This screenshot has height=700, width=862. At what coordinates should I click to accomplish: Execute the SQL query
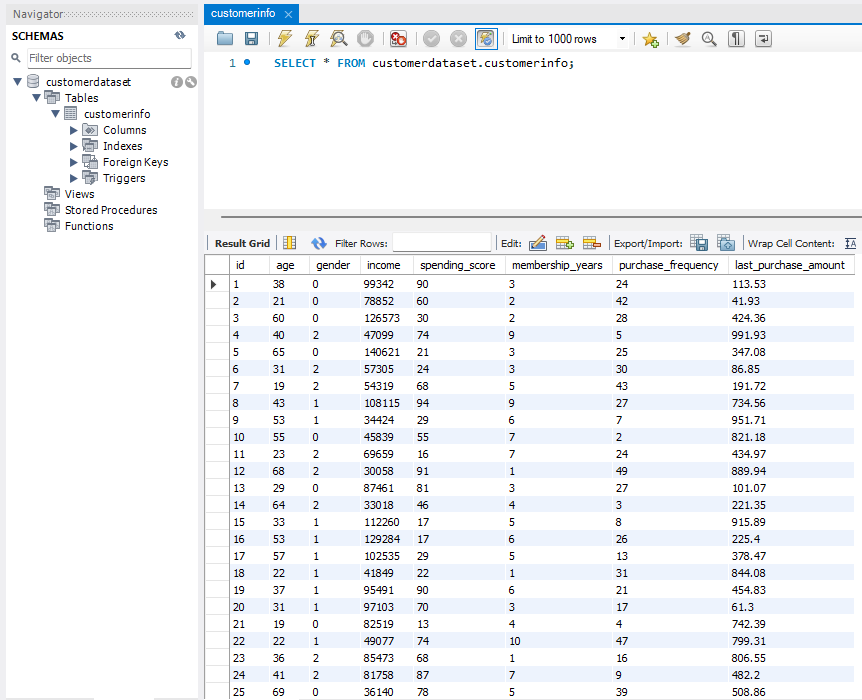(285, 38)
